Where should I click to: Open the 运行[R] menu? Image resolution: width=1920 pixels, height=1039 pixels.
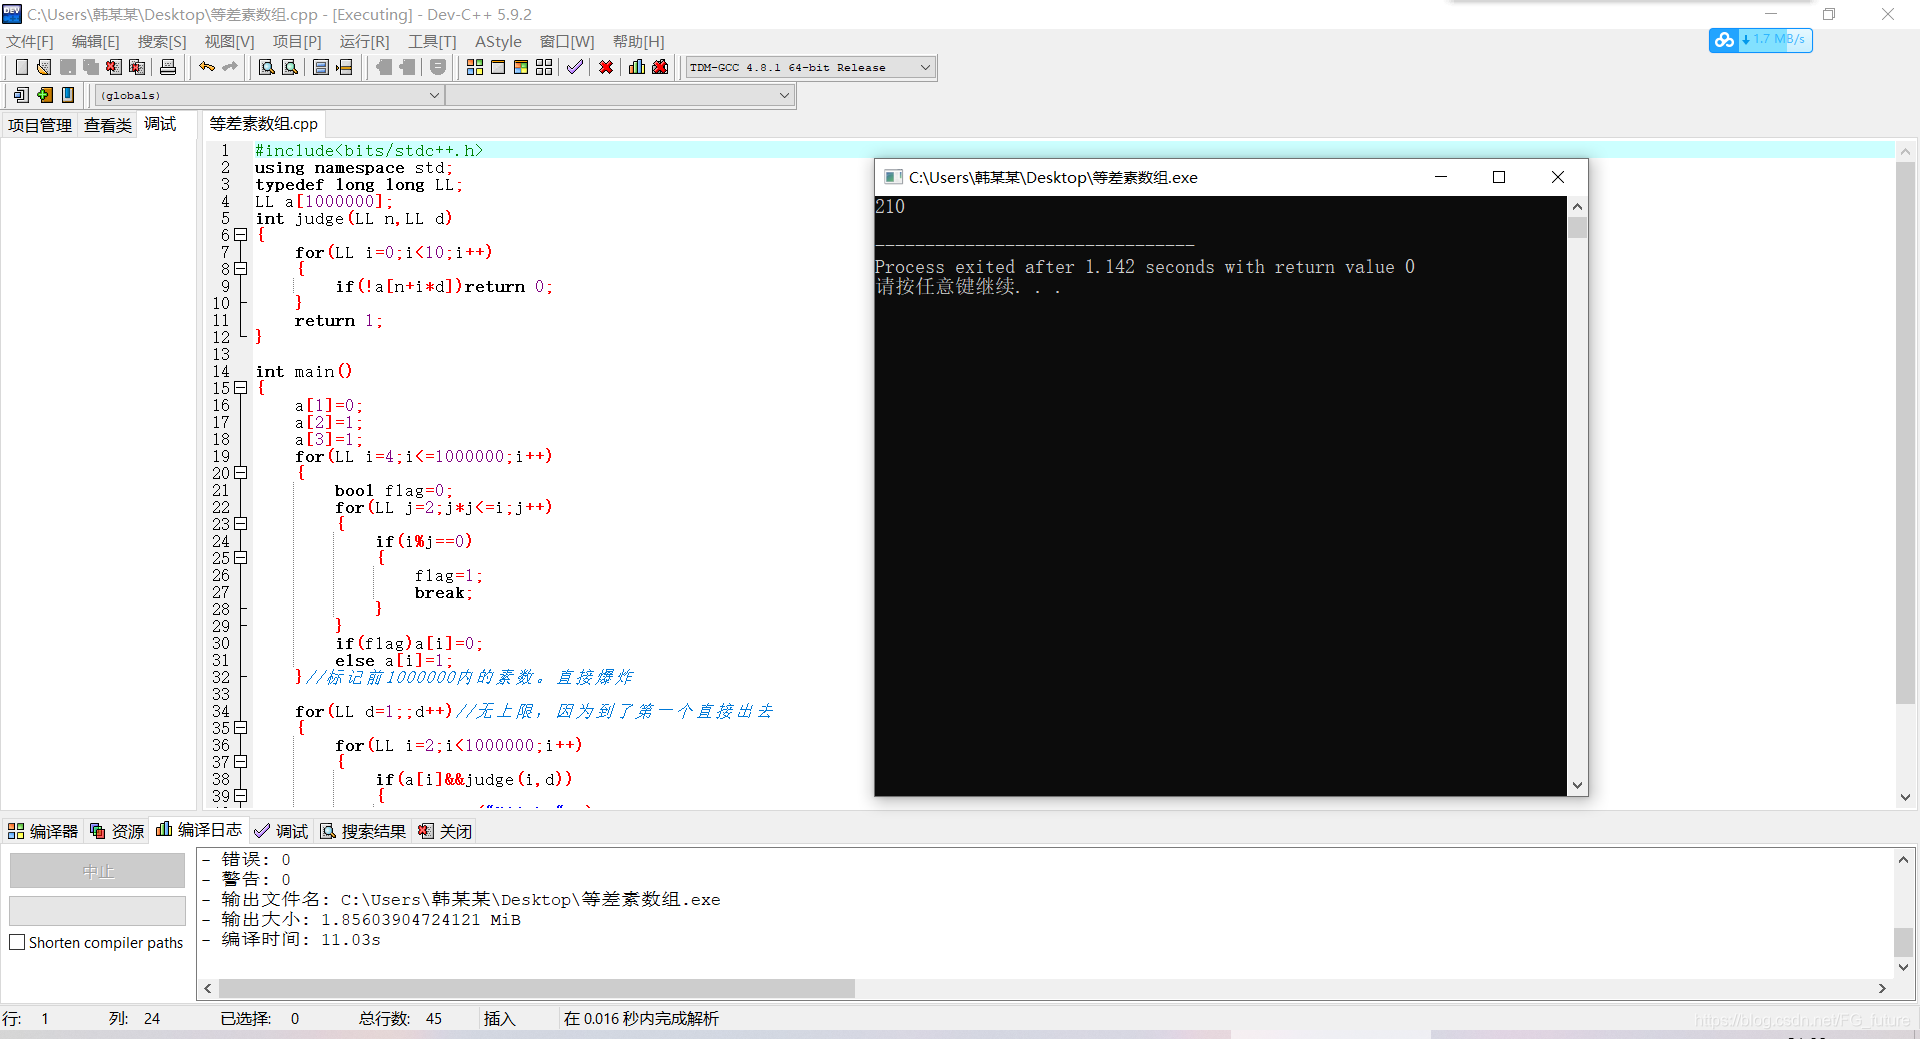pyautogui.click(x=364, y=41)
